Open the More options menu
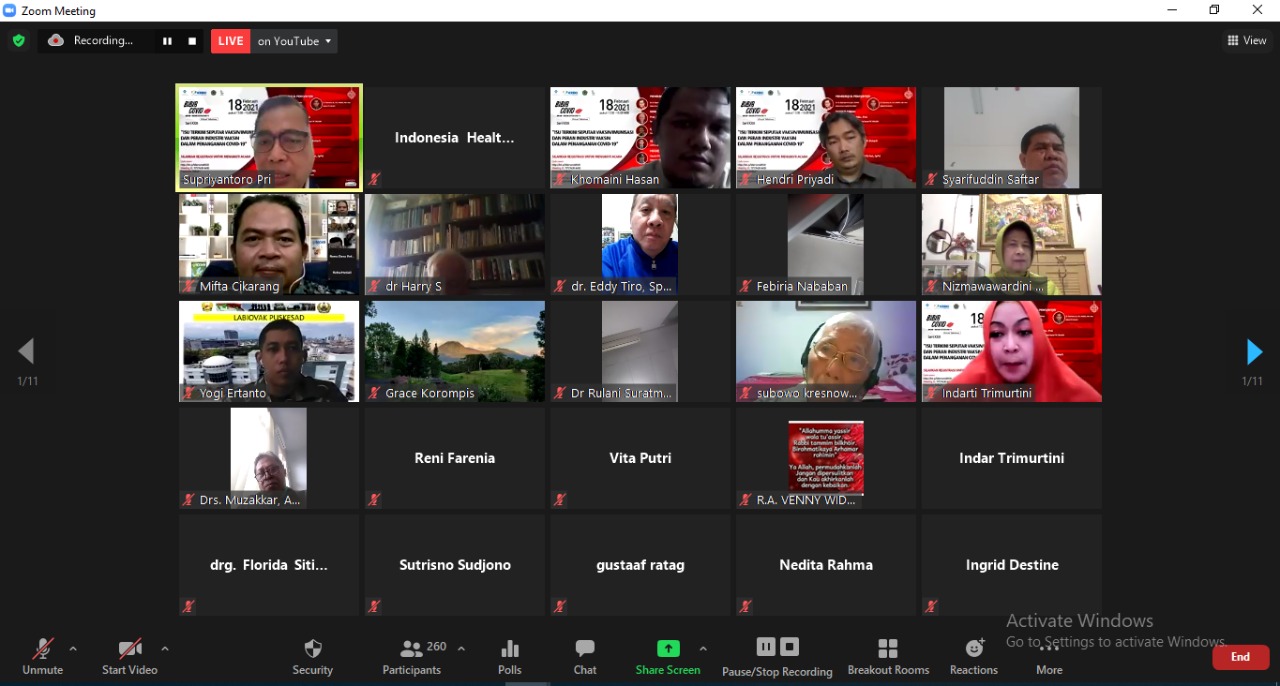The image size is (1280, 686). click(x=1049, y=657)
